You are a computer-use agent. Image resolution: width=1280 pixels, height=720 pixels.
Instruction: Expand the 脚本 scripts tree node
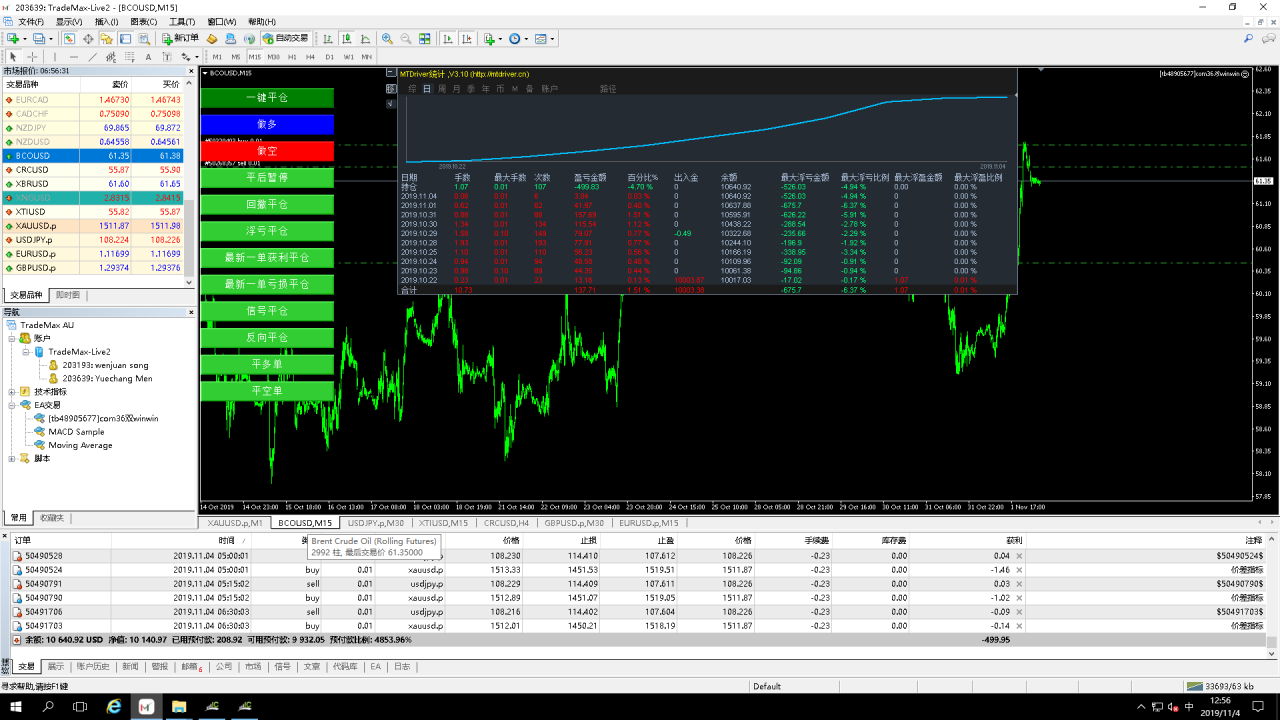click(12, 459)
